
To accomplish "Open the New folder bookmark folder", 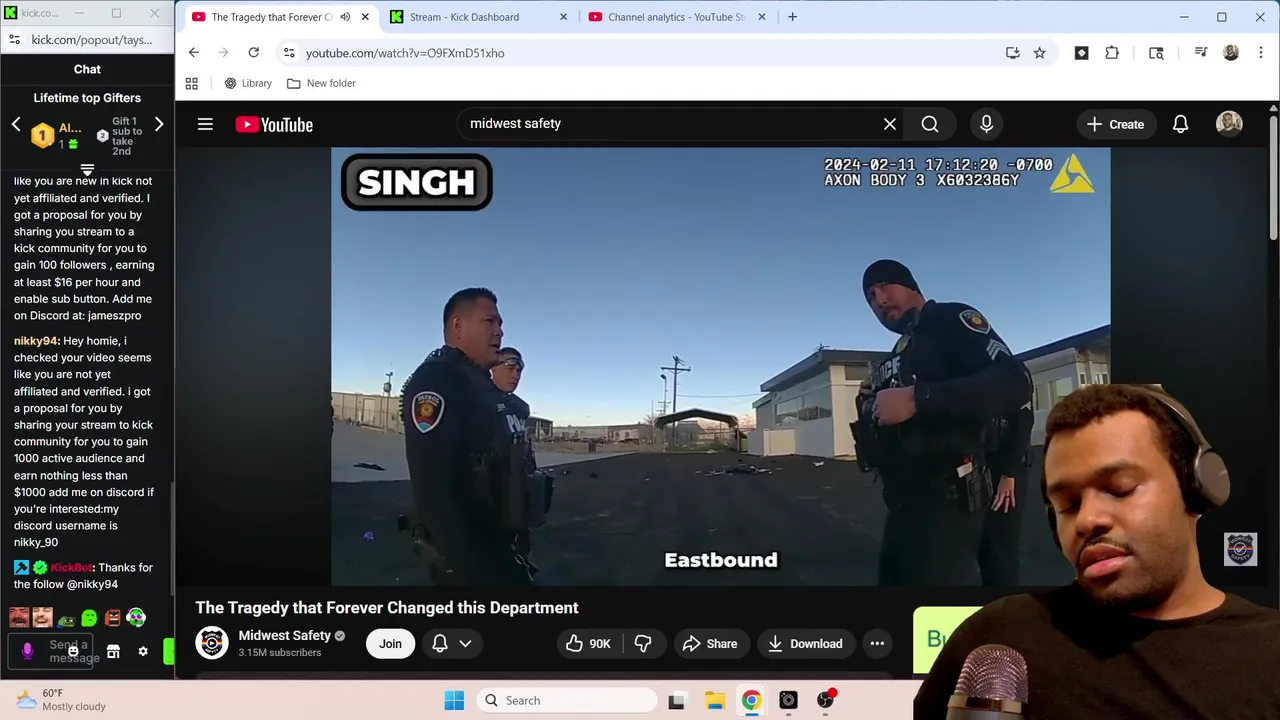I will [321, 83].
